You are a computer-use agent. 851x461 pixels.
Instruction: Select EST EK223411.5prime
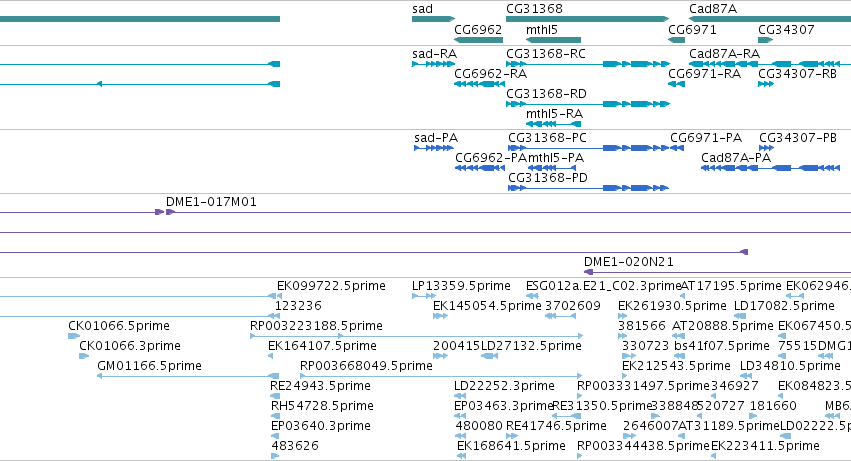[765, 446]
